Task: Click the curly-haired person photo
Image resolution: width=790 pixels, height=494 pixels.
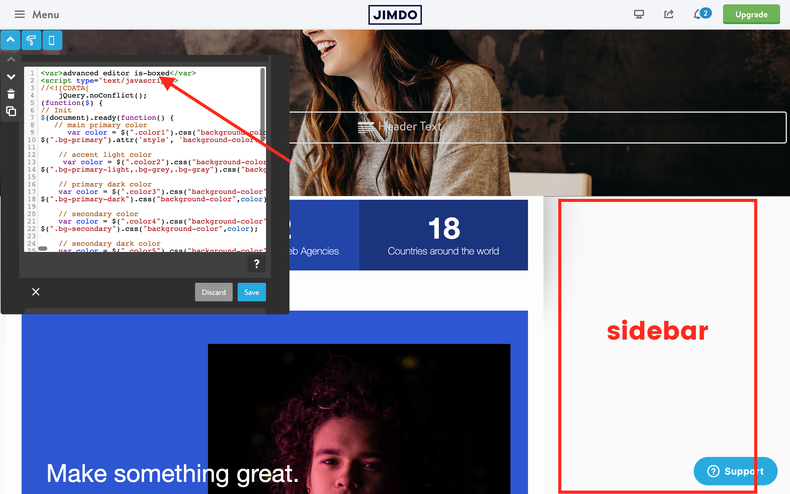Action: [359, 419]
